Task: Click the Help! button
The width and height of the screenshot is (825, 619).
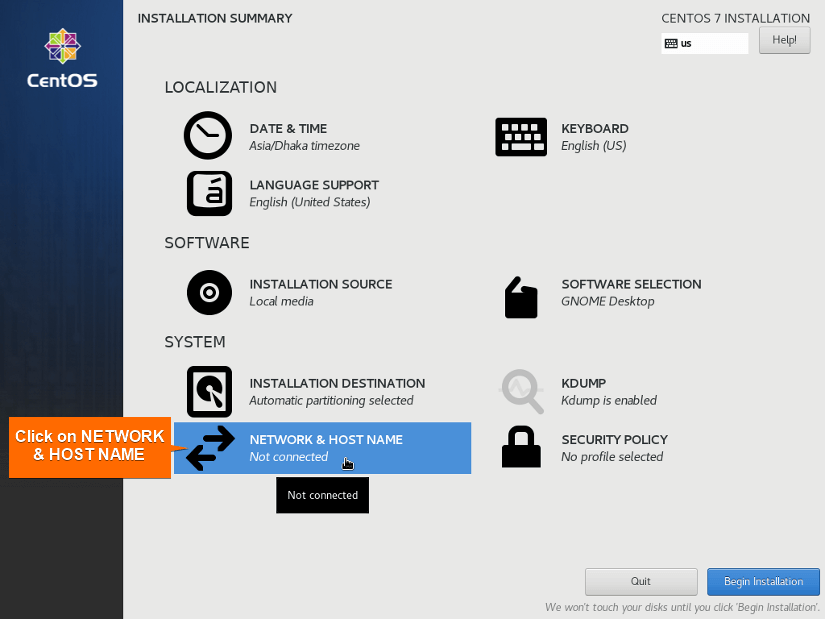Action: click(784, 40)
